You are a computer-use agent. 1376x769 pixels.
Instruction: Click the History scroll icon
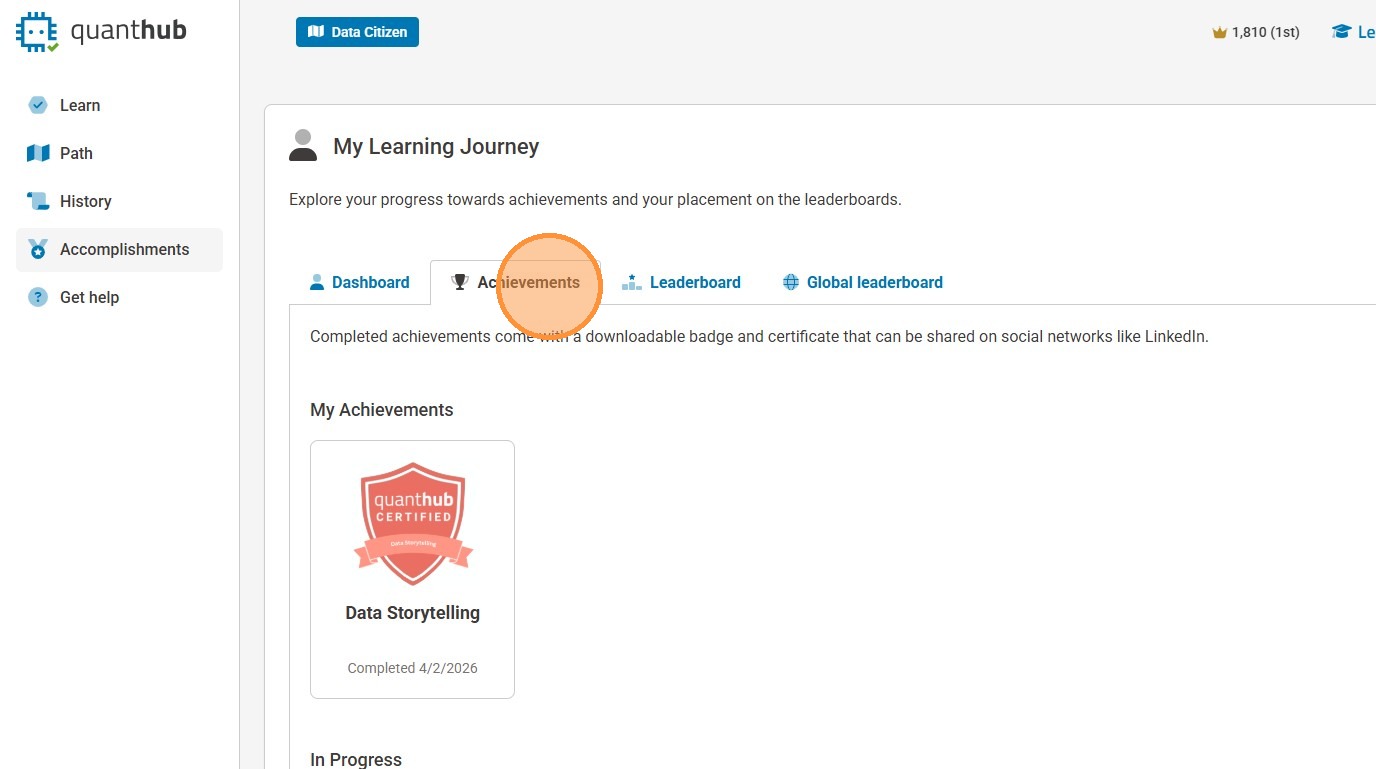tap(38, 201)
